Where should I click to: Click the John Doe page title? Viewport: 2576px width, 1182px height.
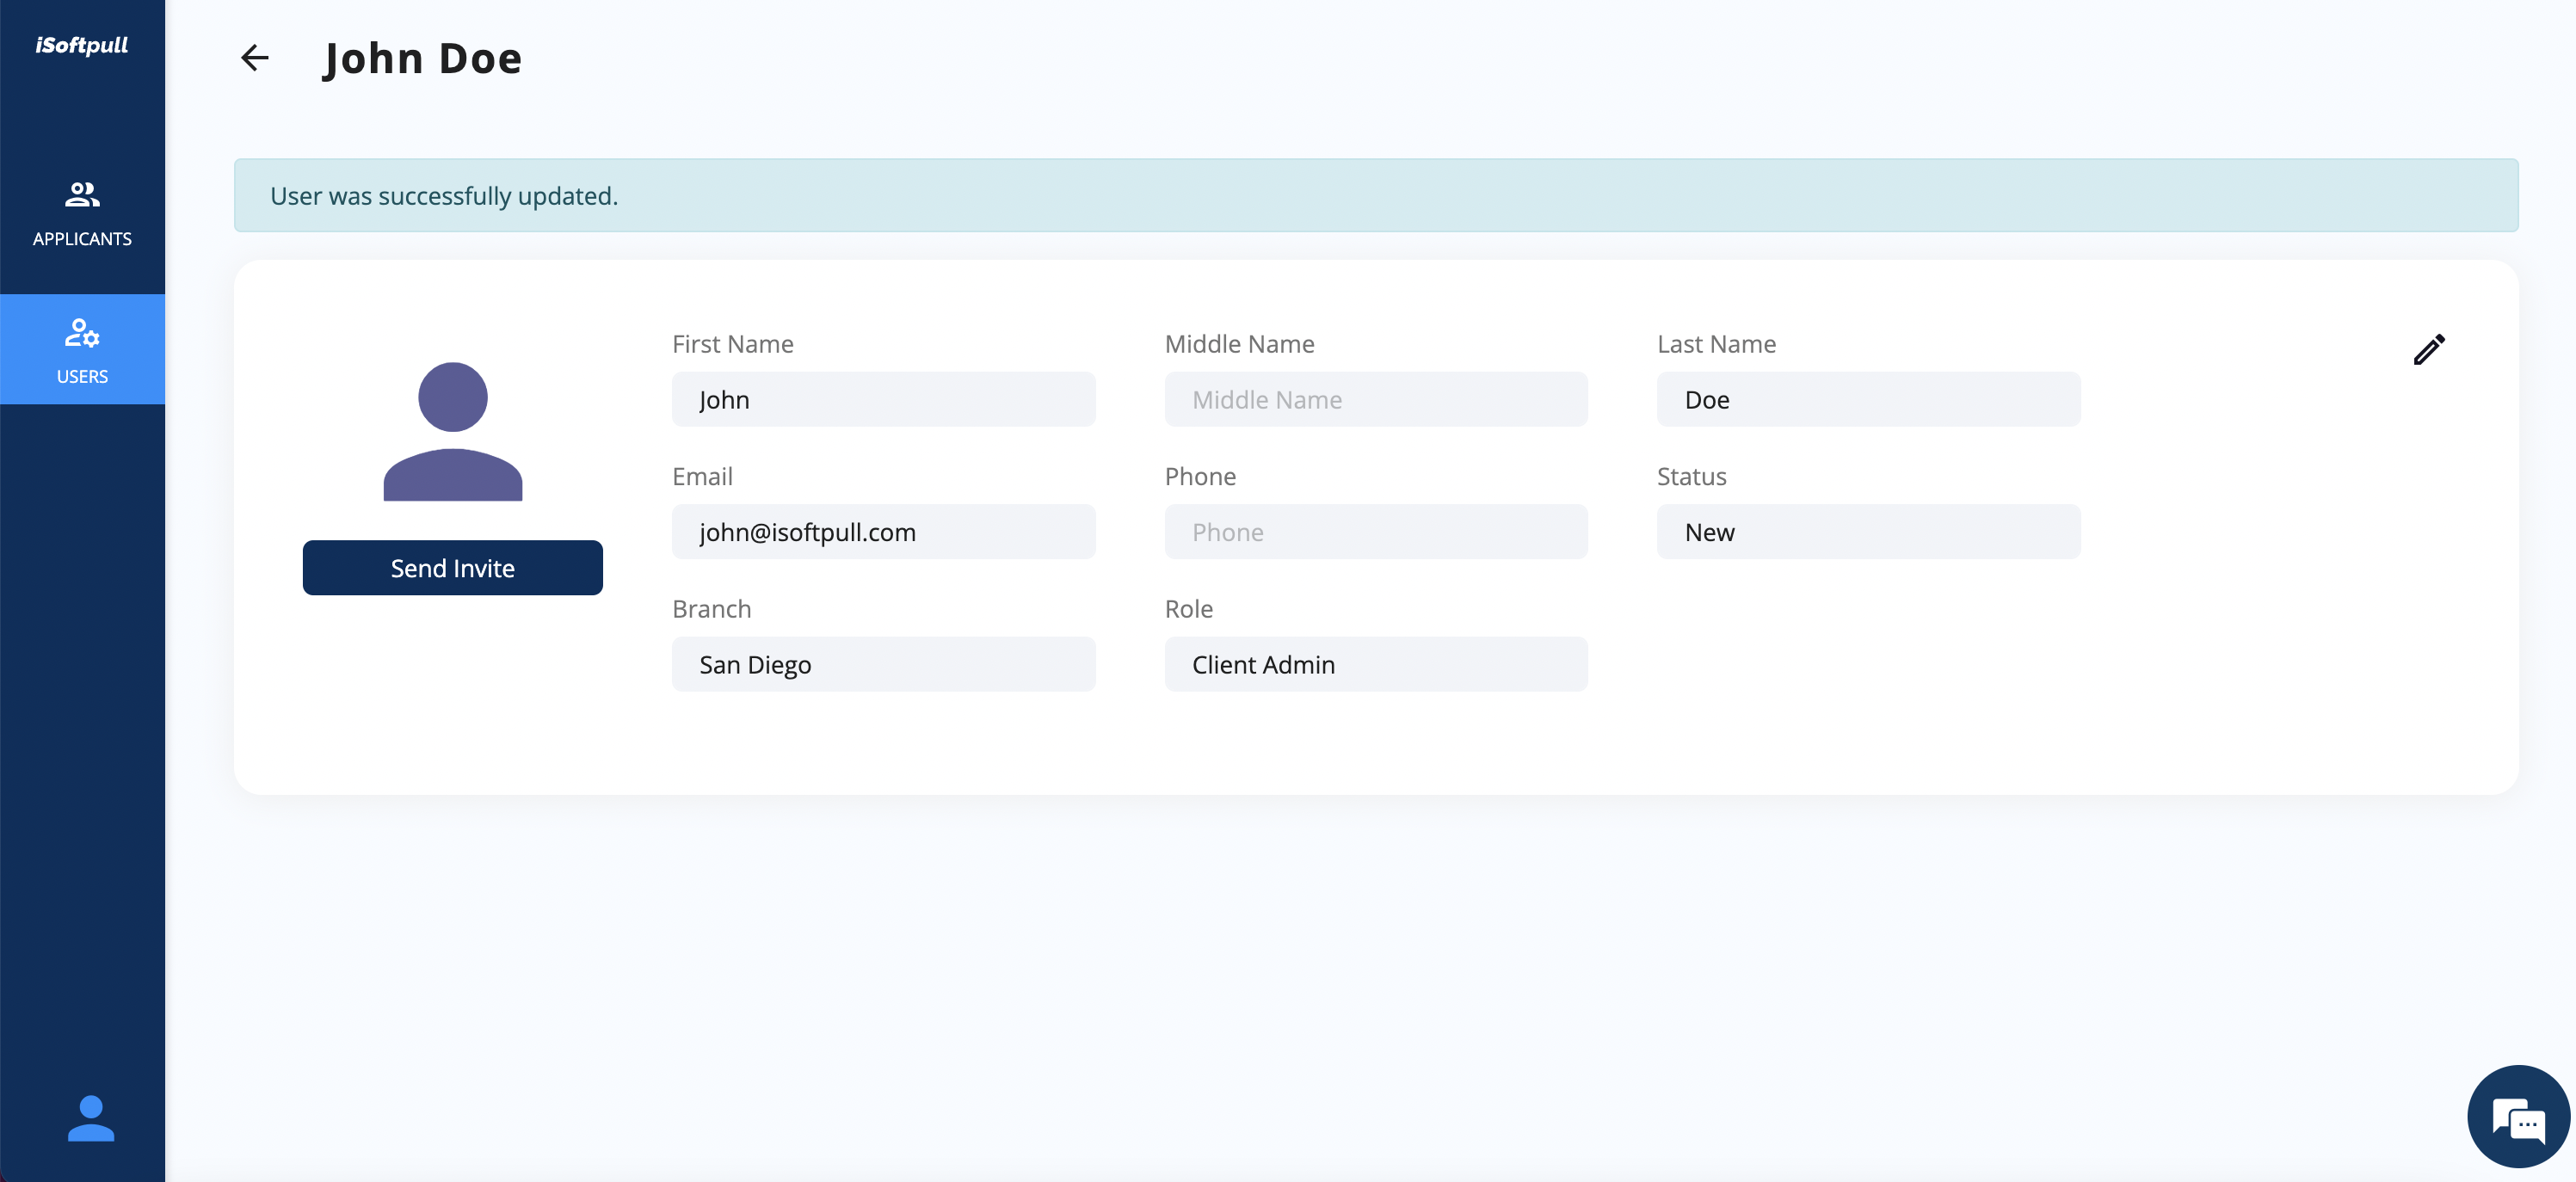[x=422, y=58]
